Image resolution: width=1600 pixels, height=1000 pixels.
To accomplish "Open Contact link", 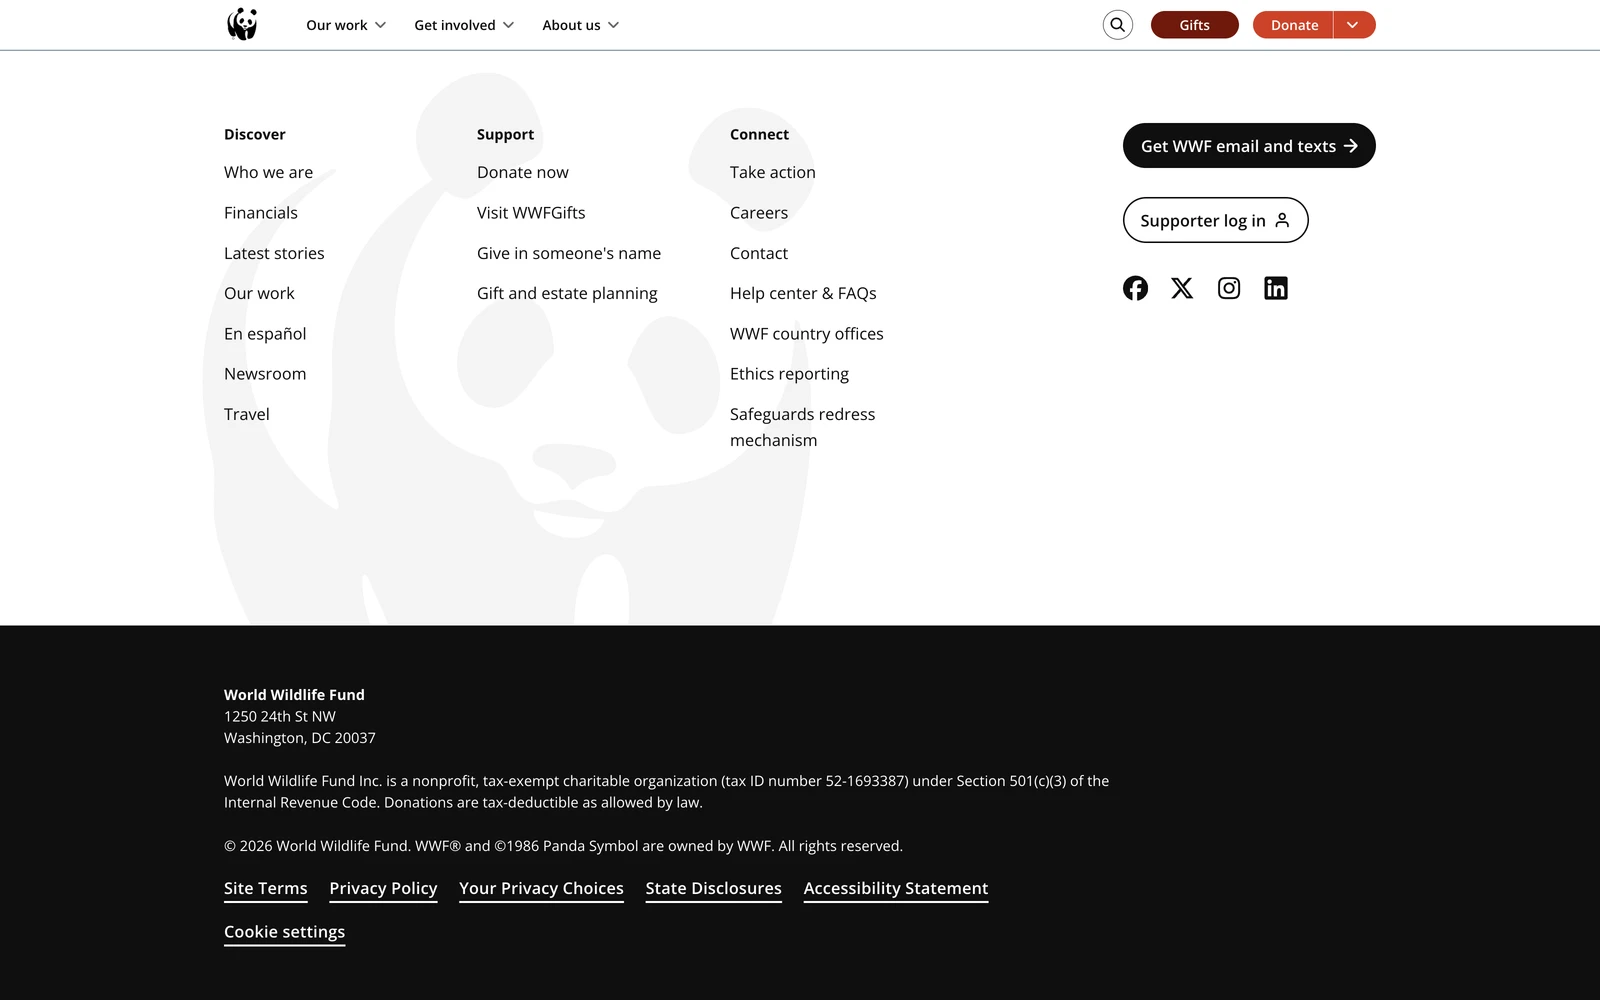I will tap(759, 253).
